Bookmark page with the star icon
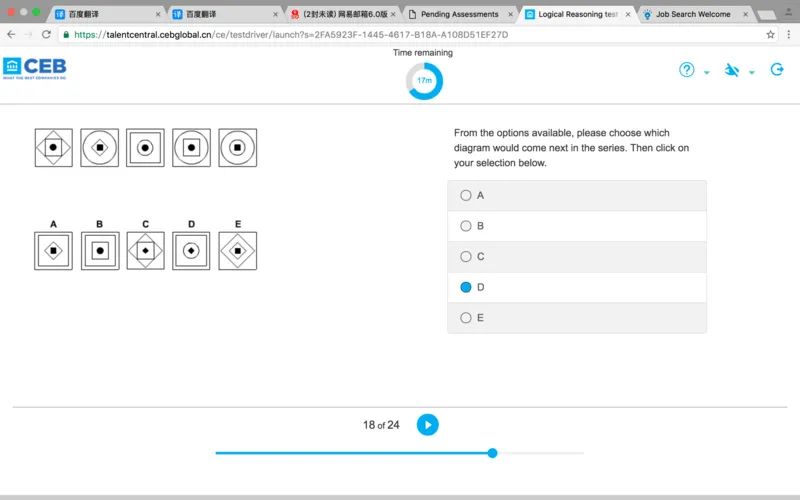This screenshot has height=500, width=800. (x=771, y=34)
